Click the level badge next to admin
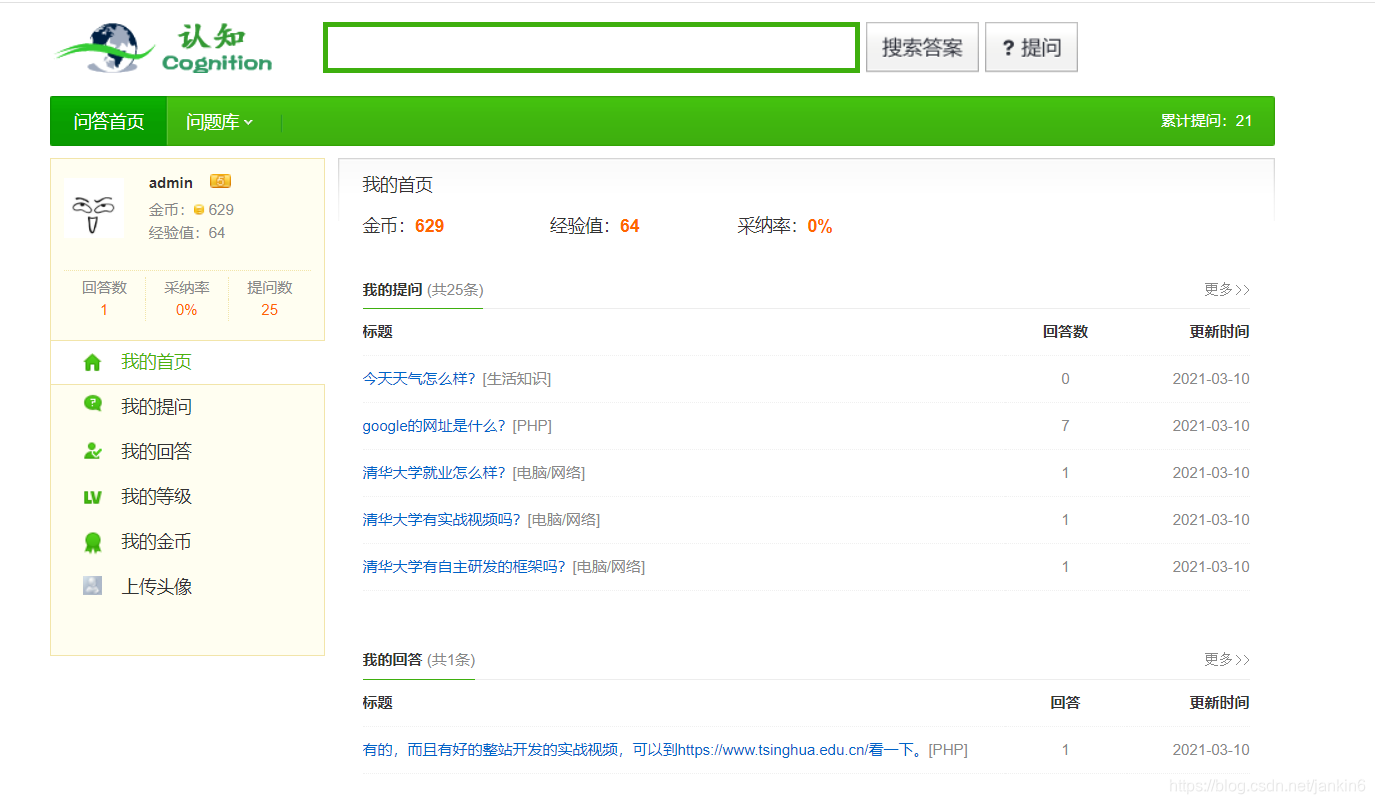 pyautogui.click(x=220, y=181)
